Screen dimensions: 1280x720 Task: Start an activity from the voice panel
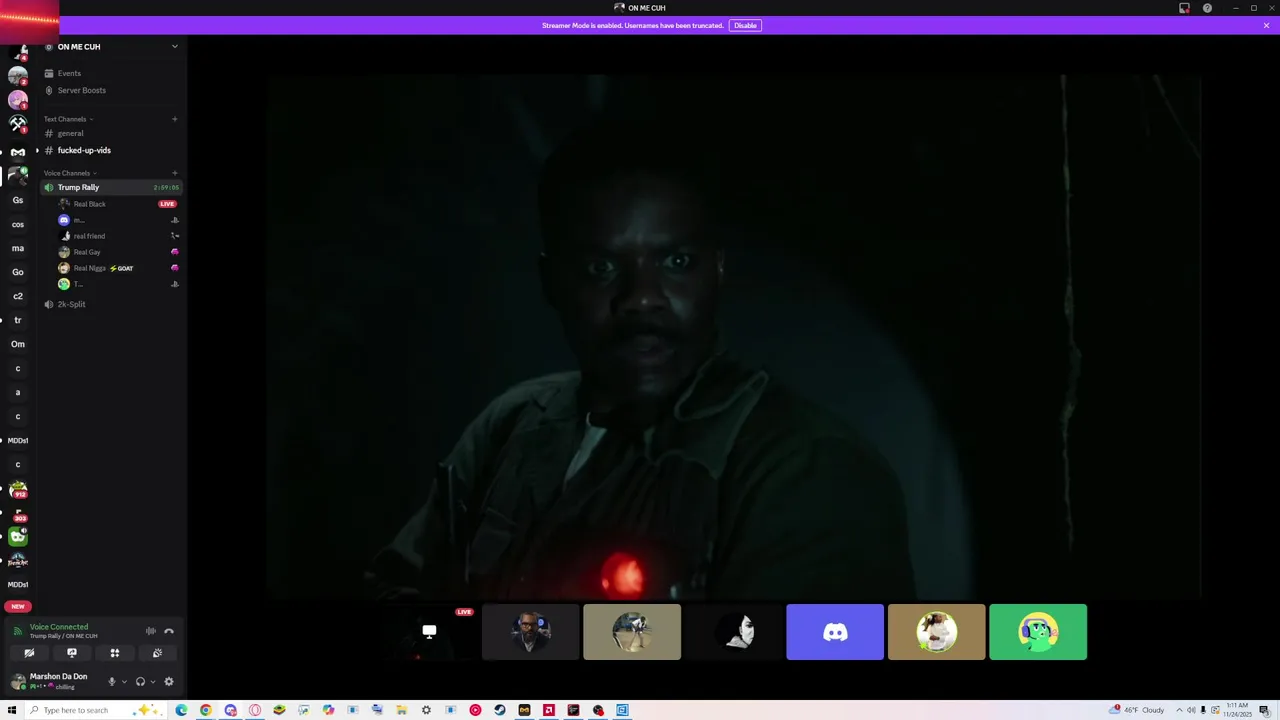tap(115, 653)
